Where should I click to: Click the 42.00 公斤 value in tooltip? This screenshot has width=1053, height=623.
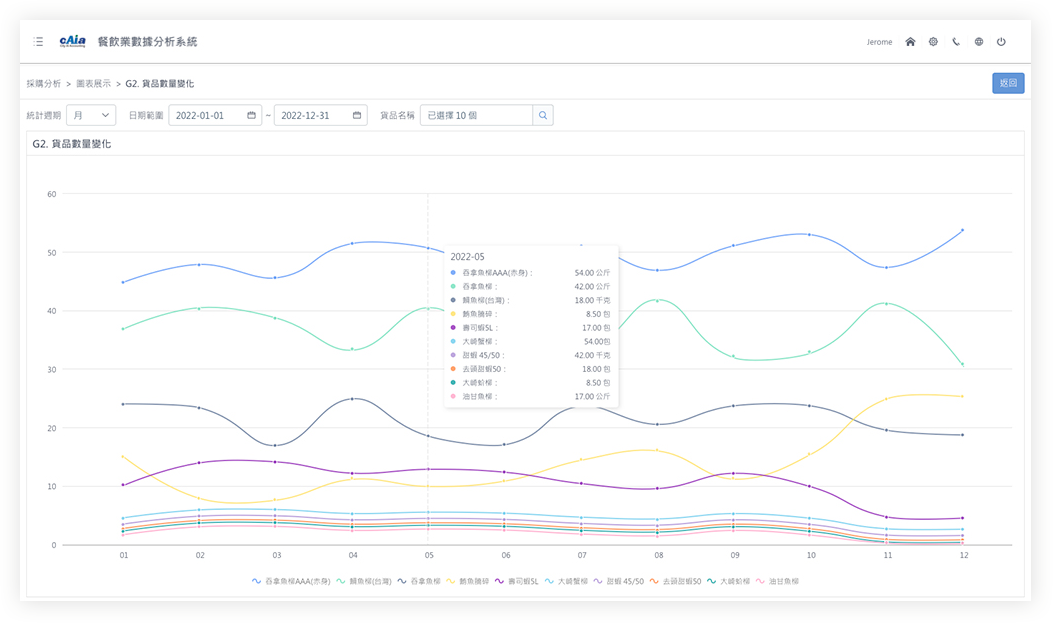click(x=592, y=287)
